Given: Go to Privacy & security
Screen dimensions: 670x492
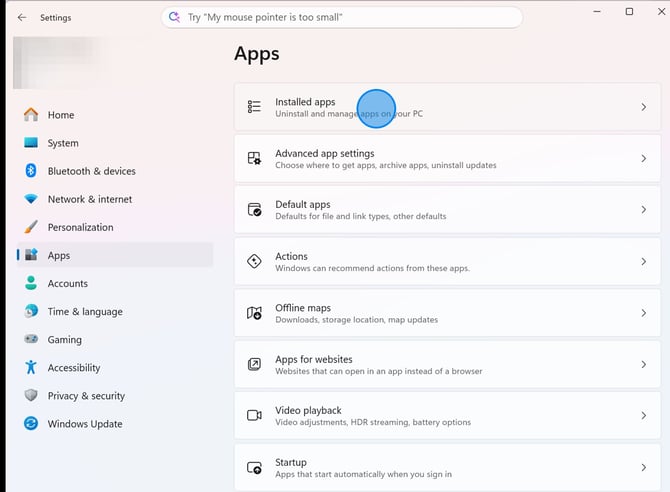Looking at the screenshot, I should pos(115,396).
